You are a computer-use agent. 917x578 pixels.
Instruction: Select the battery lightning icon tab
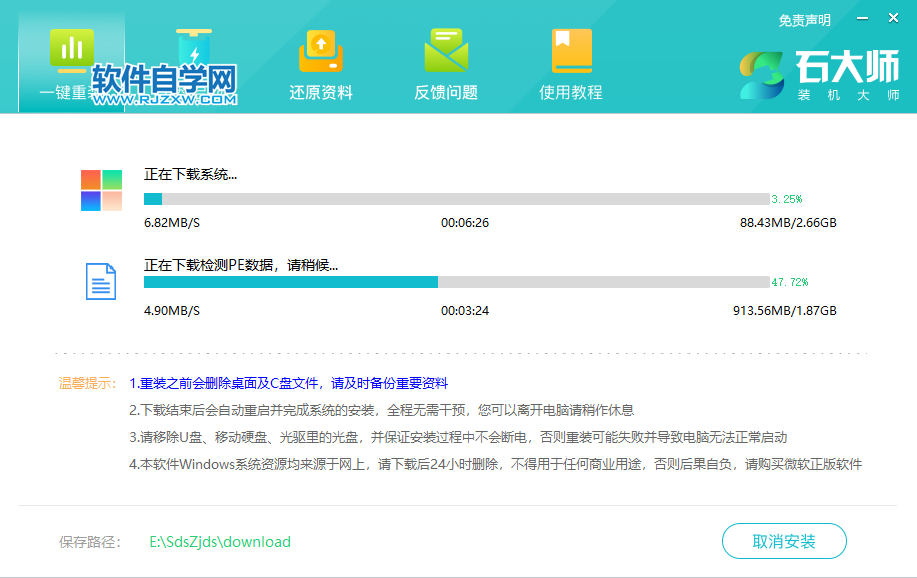194,49
